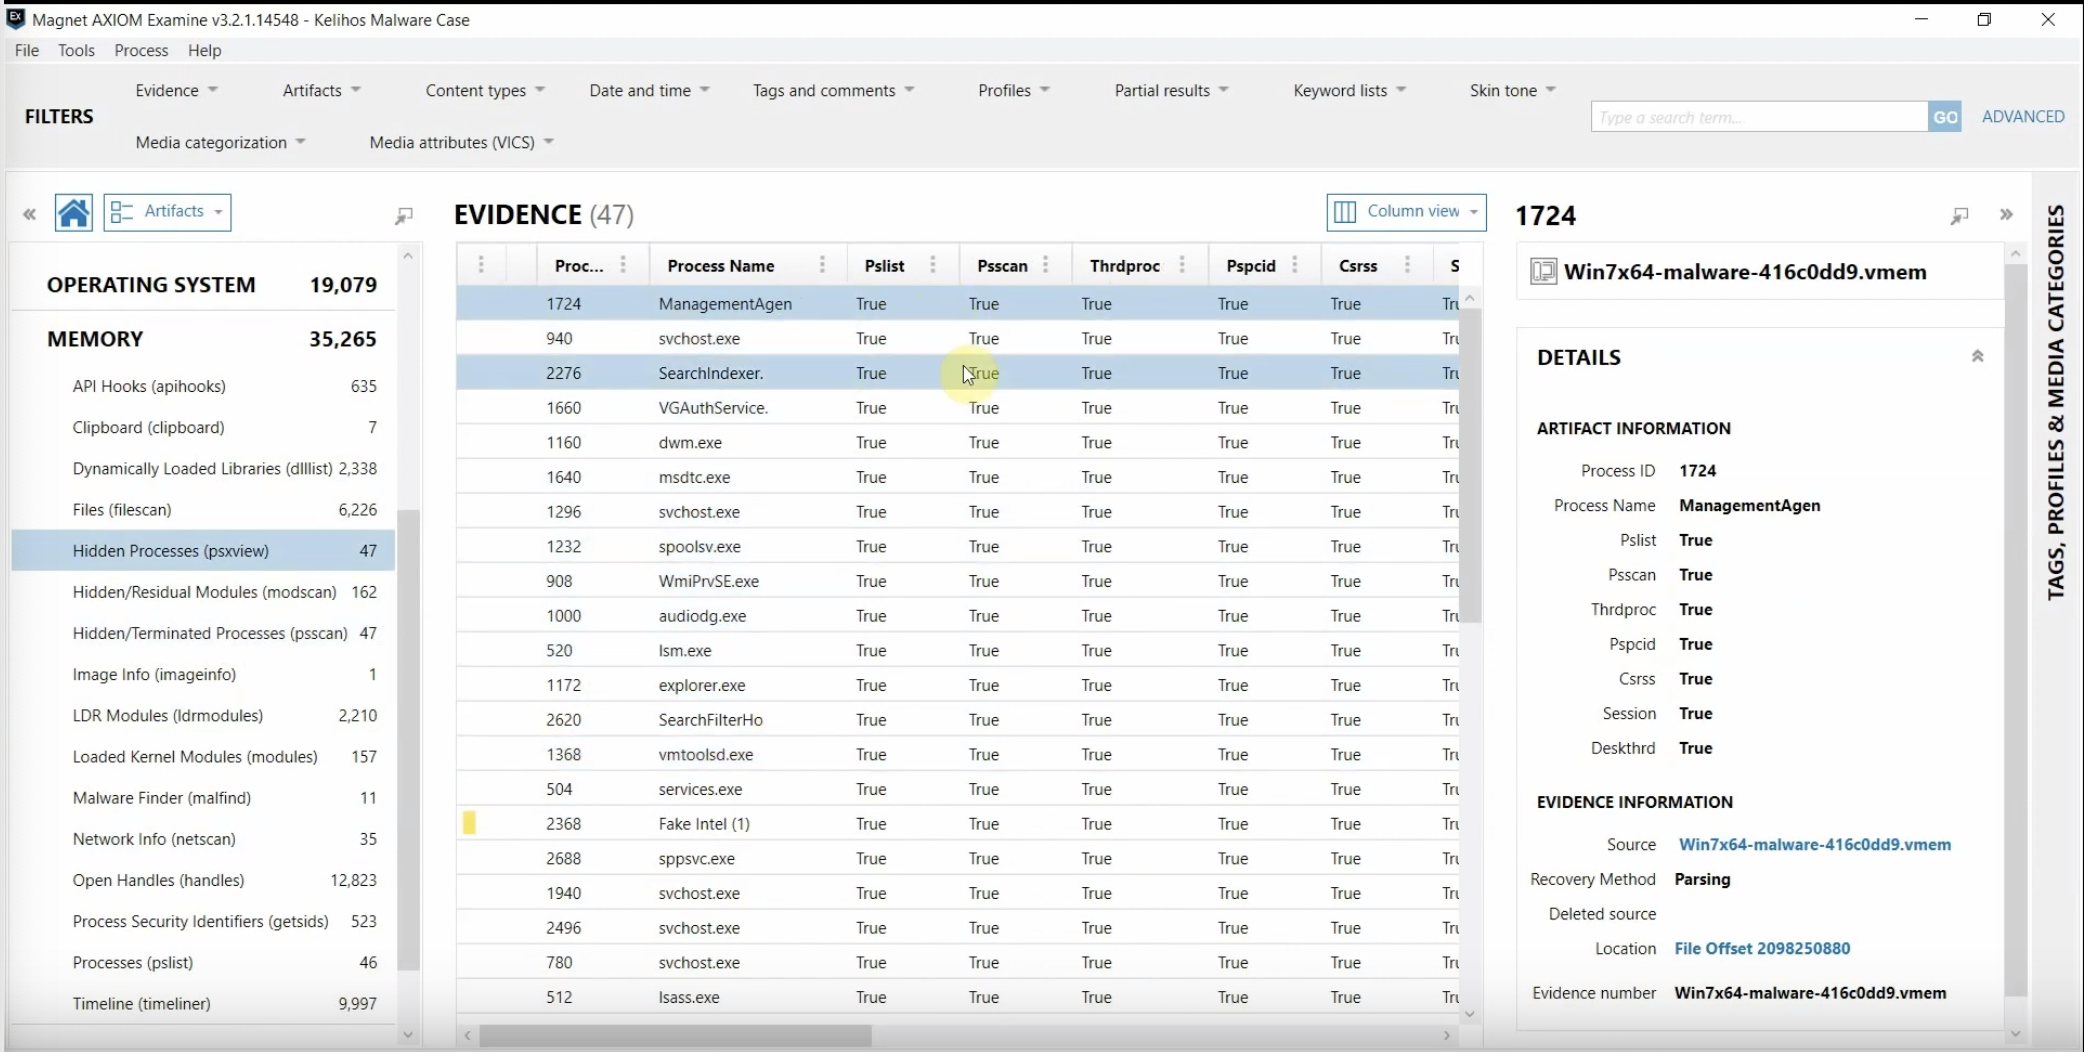Select Malware Finder (malfind) category
Viewport: 2084px width, 1052px height.
pos(203,798)
